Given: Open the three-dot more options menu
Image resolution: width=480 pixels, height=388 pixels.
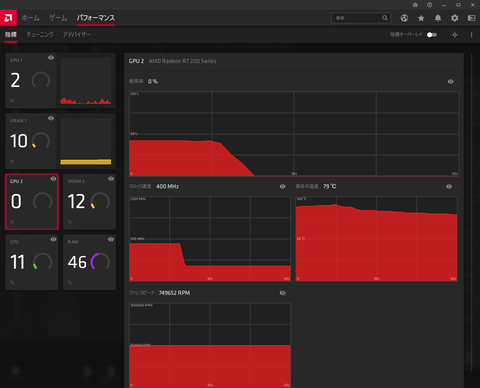Looking at the screenshot, I should 471,35.
